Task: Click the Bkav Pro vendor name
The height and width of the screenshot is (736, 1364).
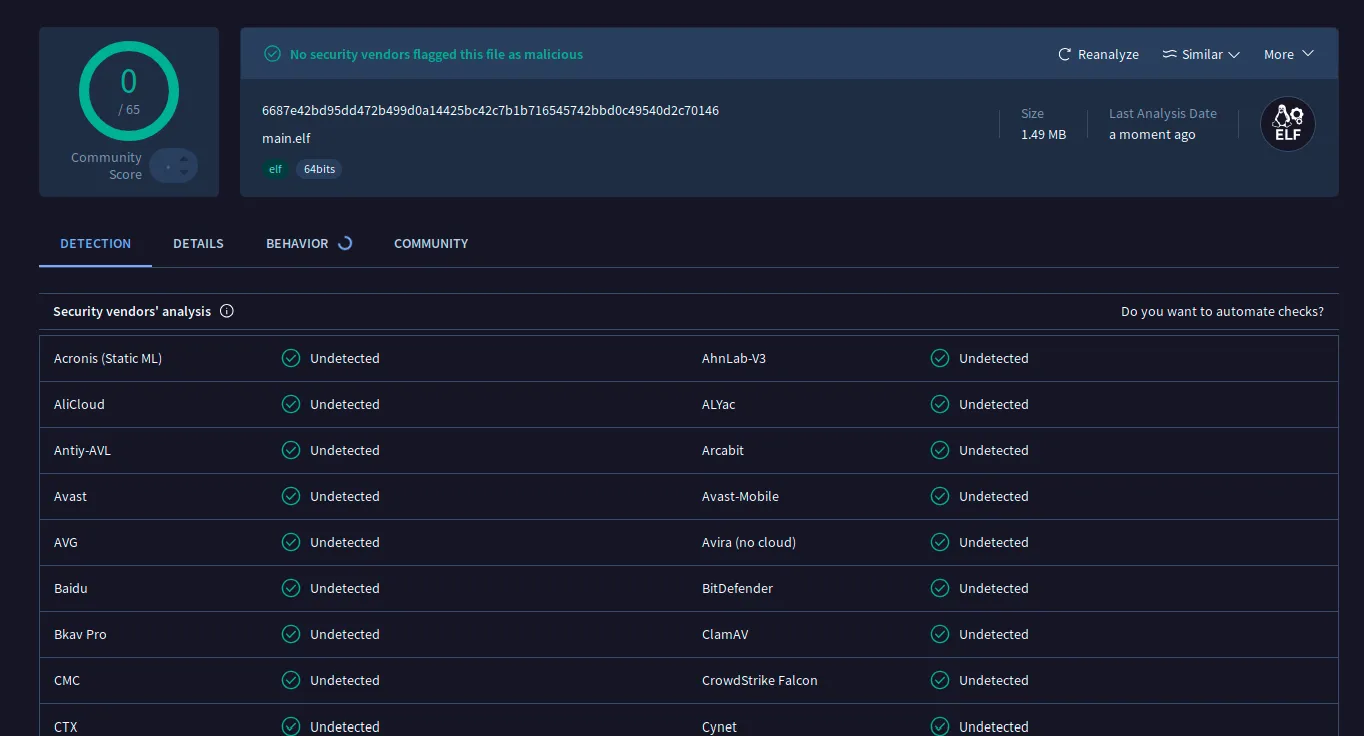Action: click(x=80, y=634)
